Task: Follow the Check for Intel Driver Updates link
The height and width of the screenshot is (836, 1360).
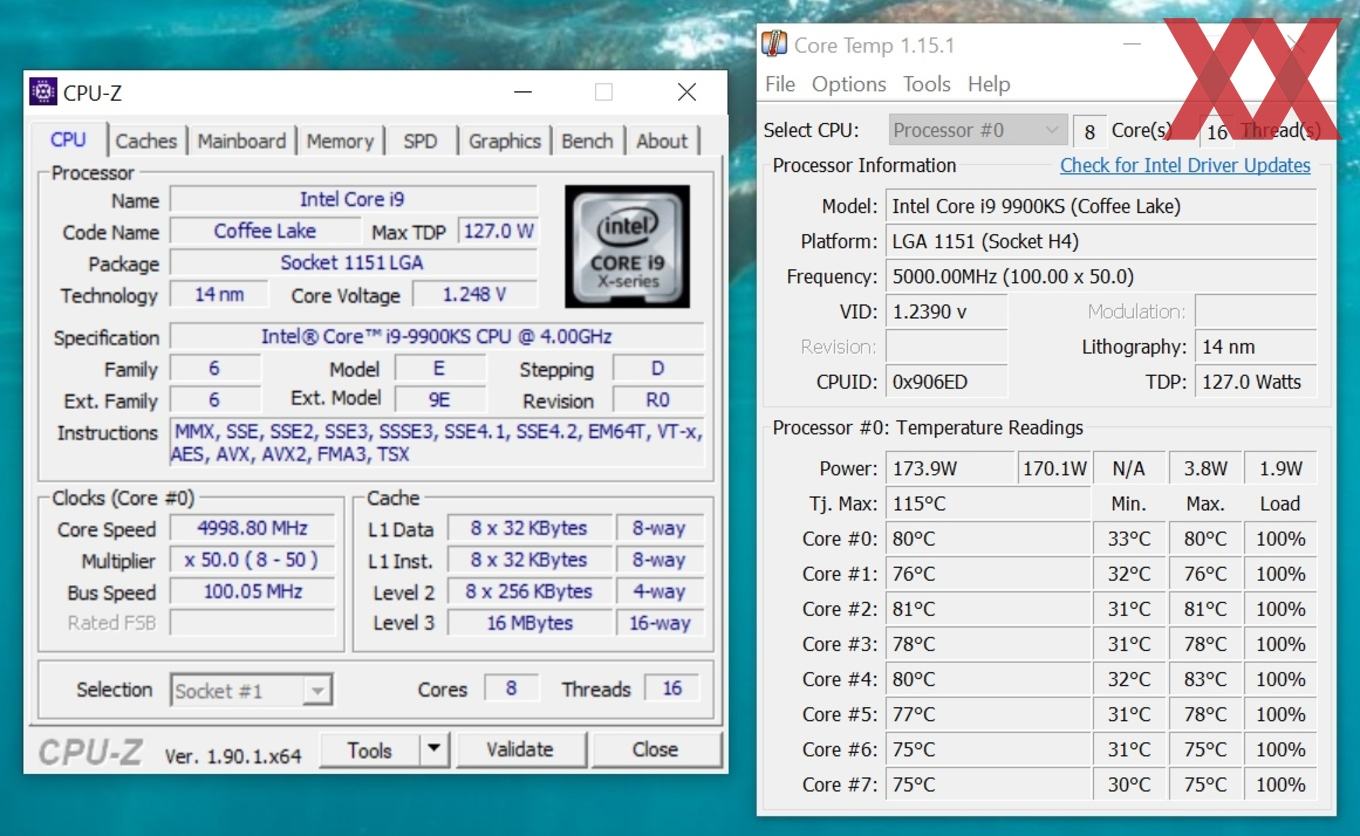Action: pos(1185,165)
